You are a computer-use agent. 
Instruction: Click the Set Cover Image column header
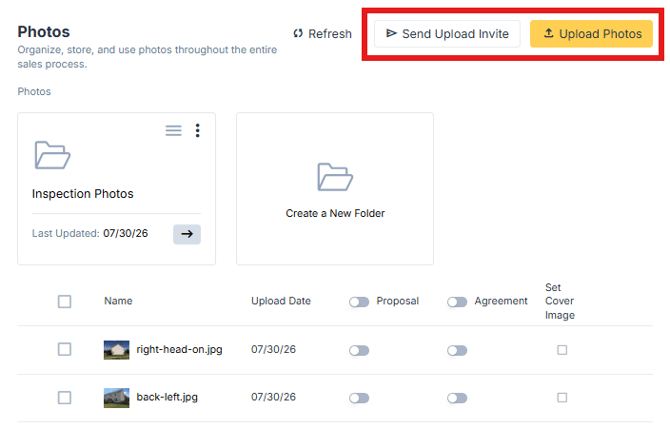(560, 301)
